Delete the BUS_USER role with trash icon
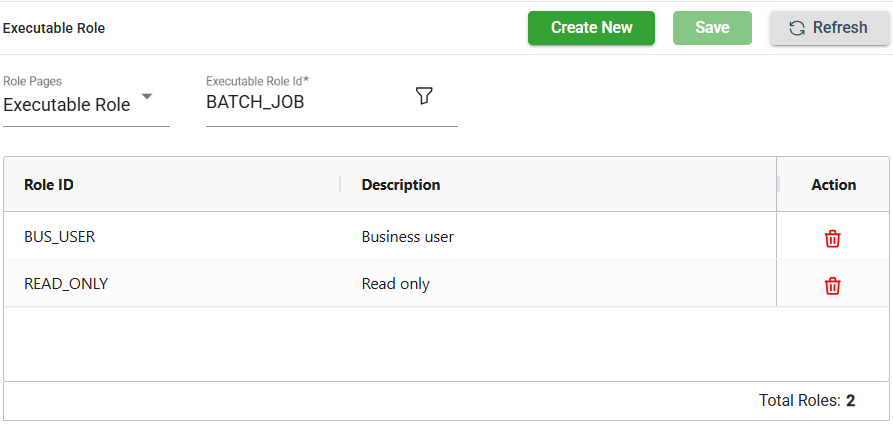The height and width of the screenshot is (425, 893). click(x=832, y=238)
